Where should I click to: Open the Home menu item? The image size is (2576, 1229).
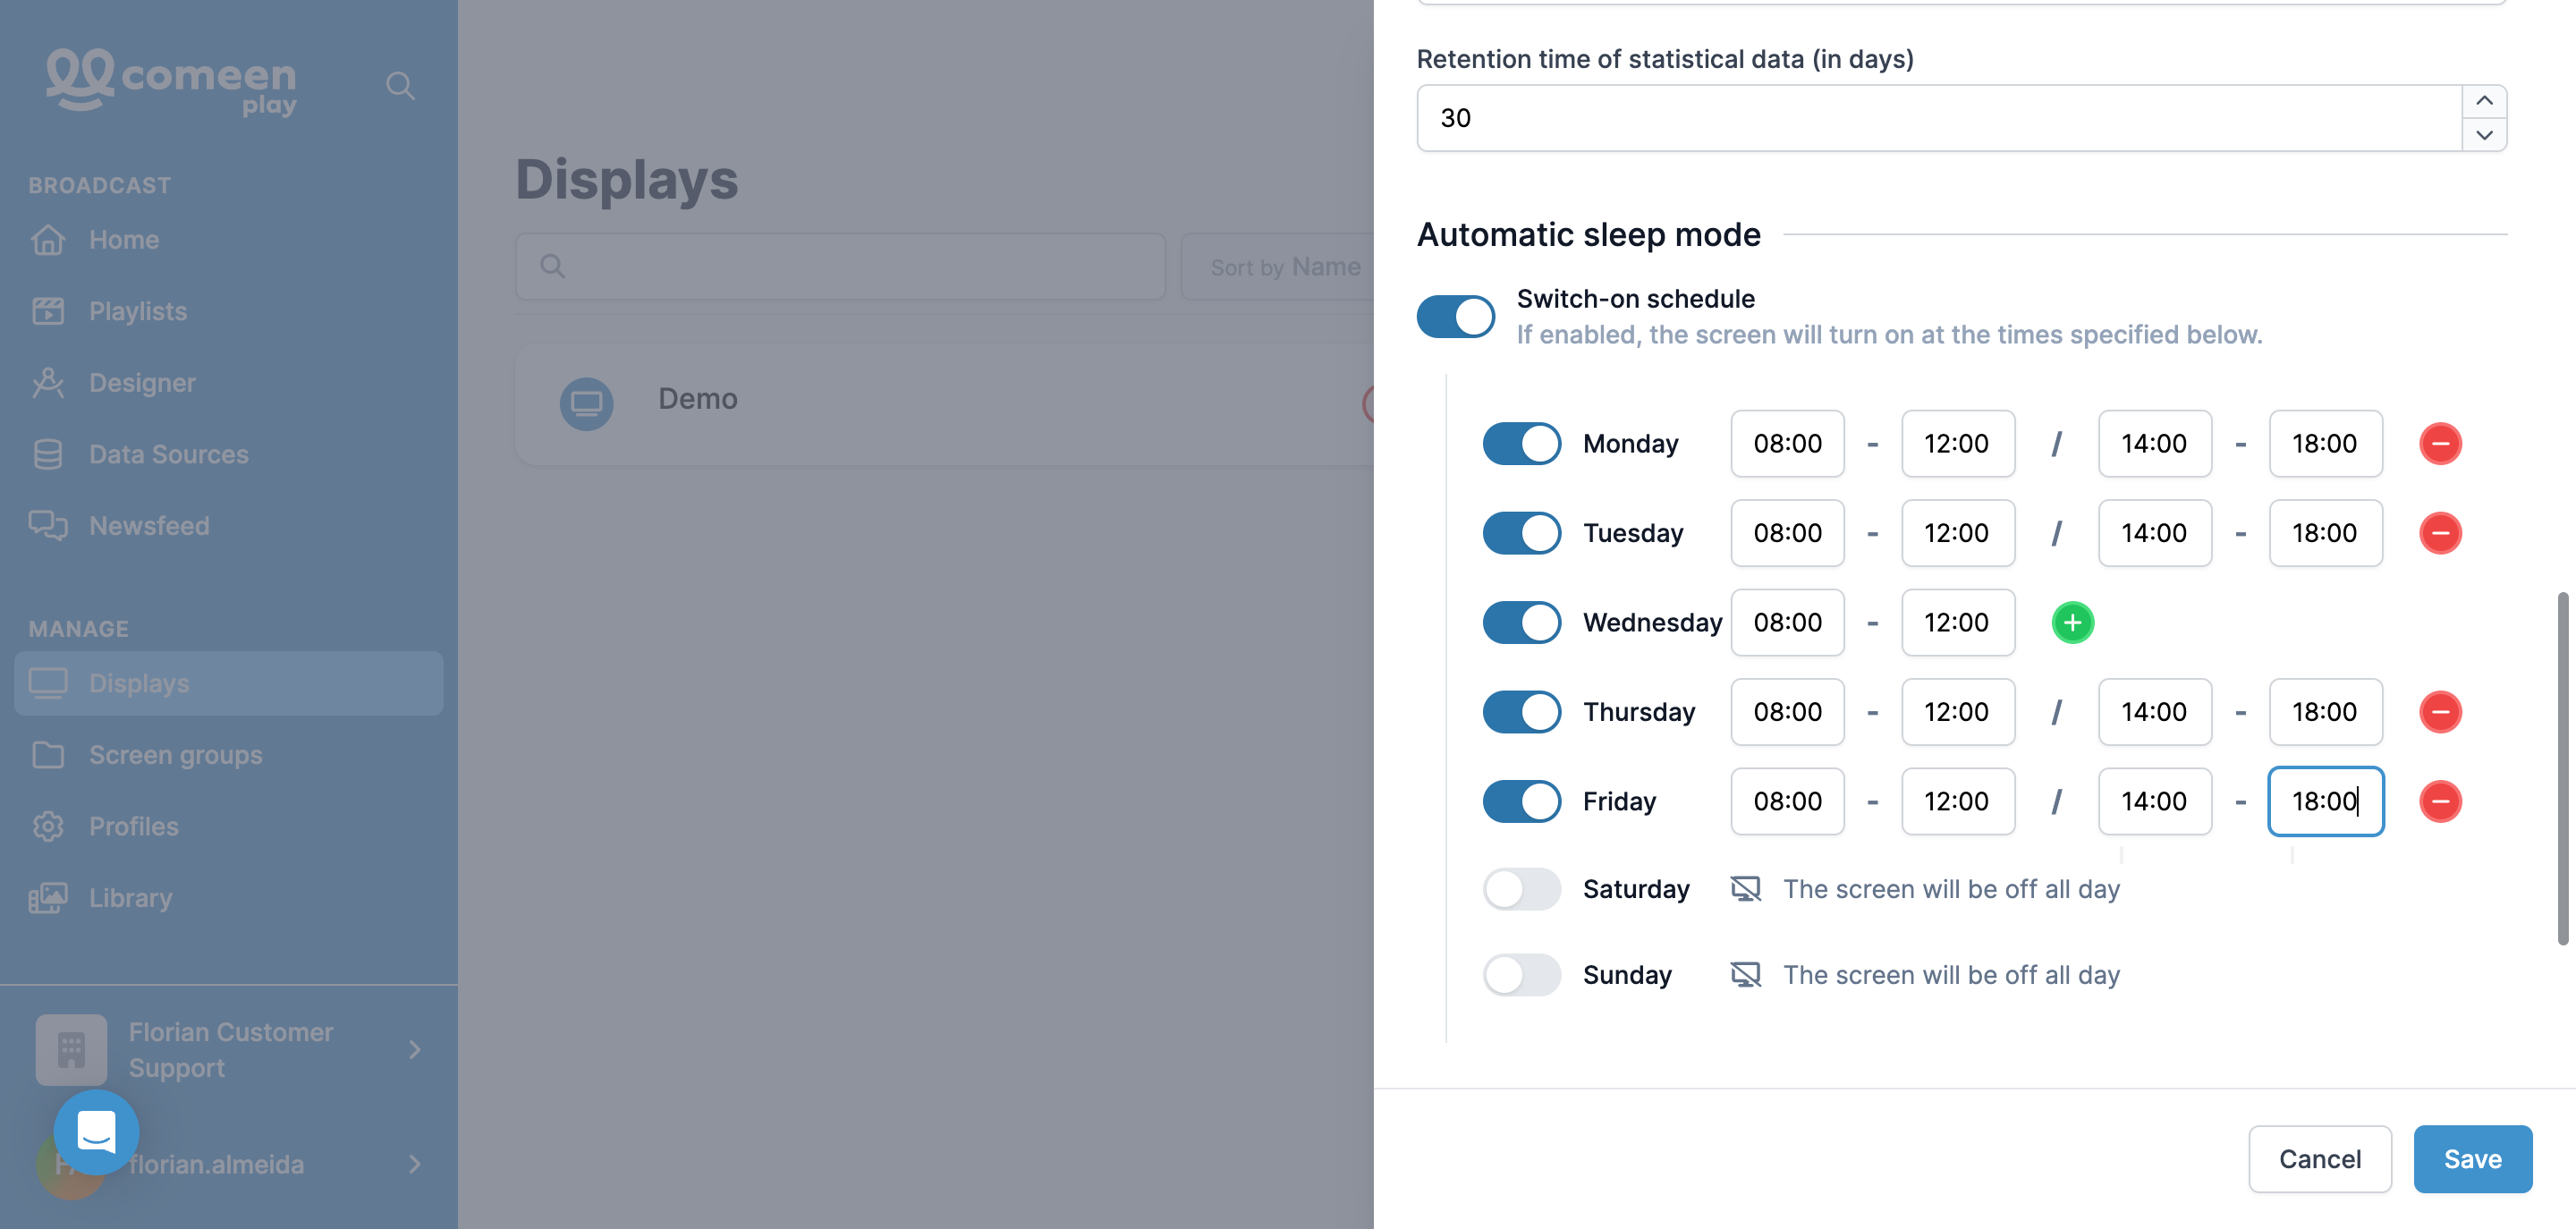tap(229, 240)
